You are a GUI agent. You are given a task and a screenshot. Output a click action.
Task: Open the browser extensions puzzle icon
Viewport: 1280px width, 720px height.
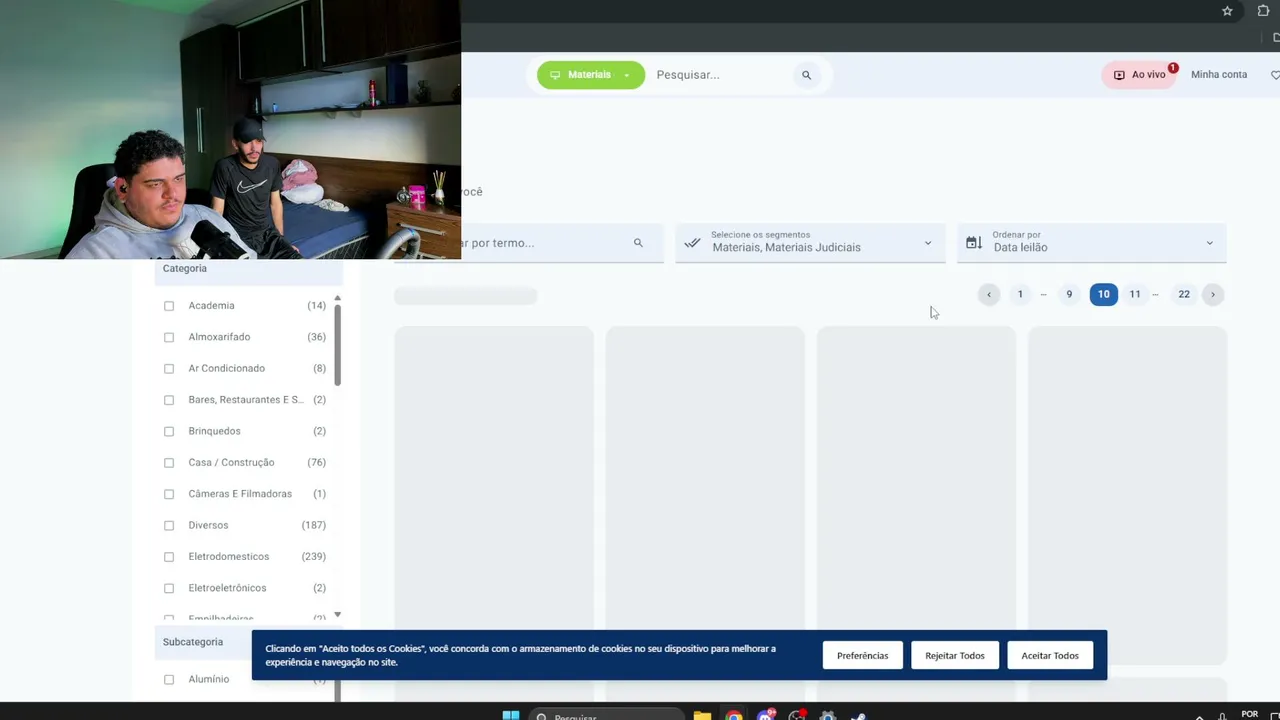coord(1263,11)
